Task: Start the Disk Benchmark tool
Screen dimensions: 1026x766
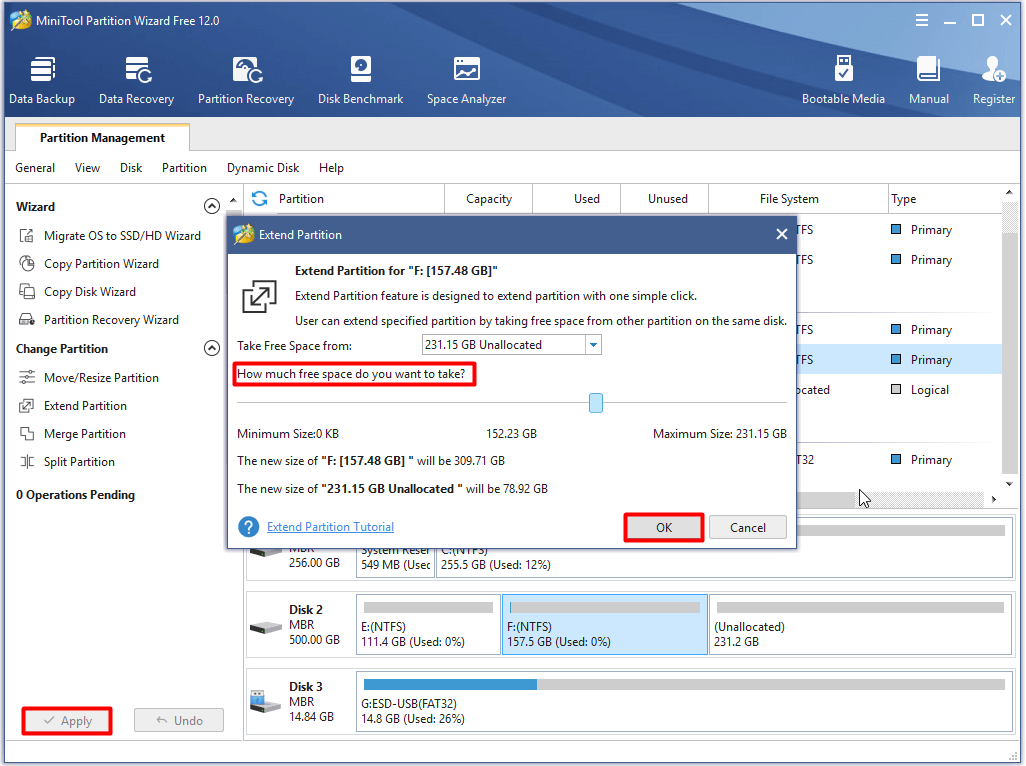Action: tap(361, 80)
